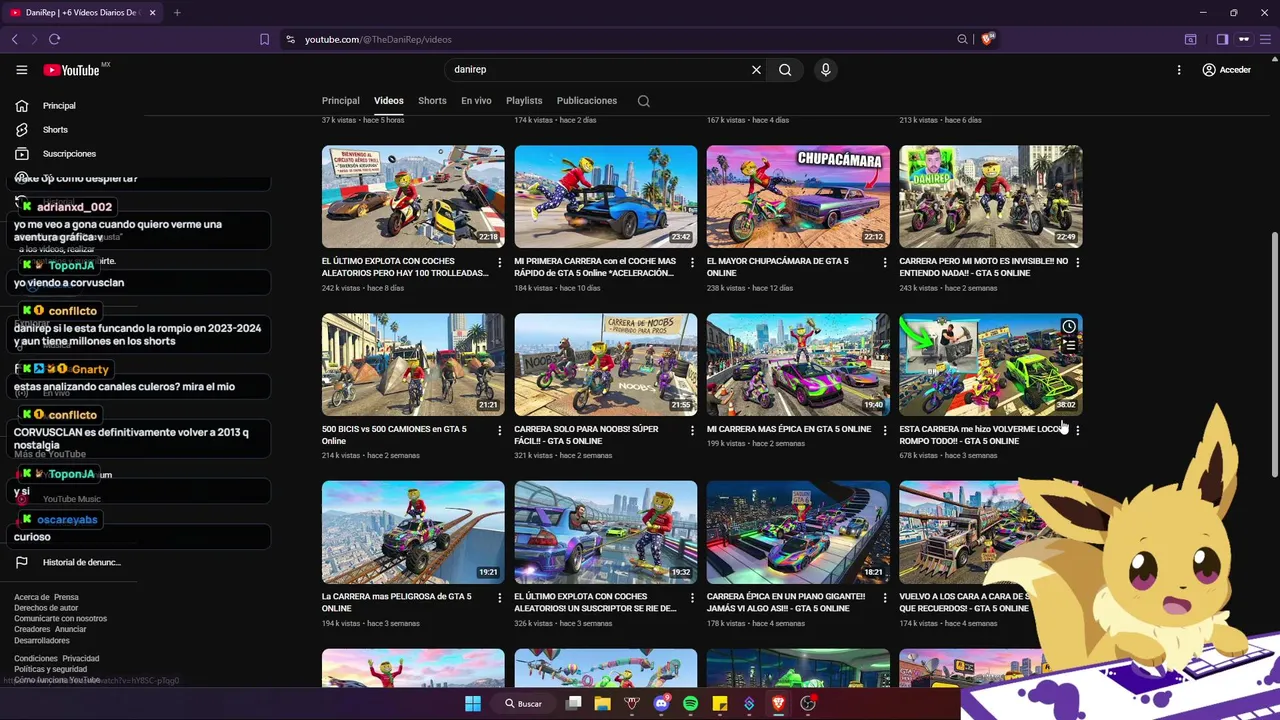
Task: Open Sticky Notes from the taskbar
Action: pos(720,703)
